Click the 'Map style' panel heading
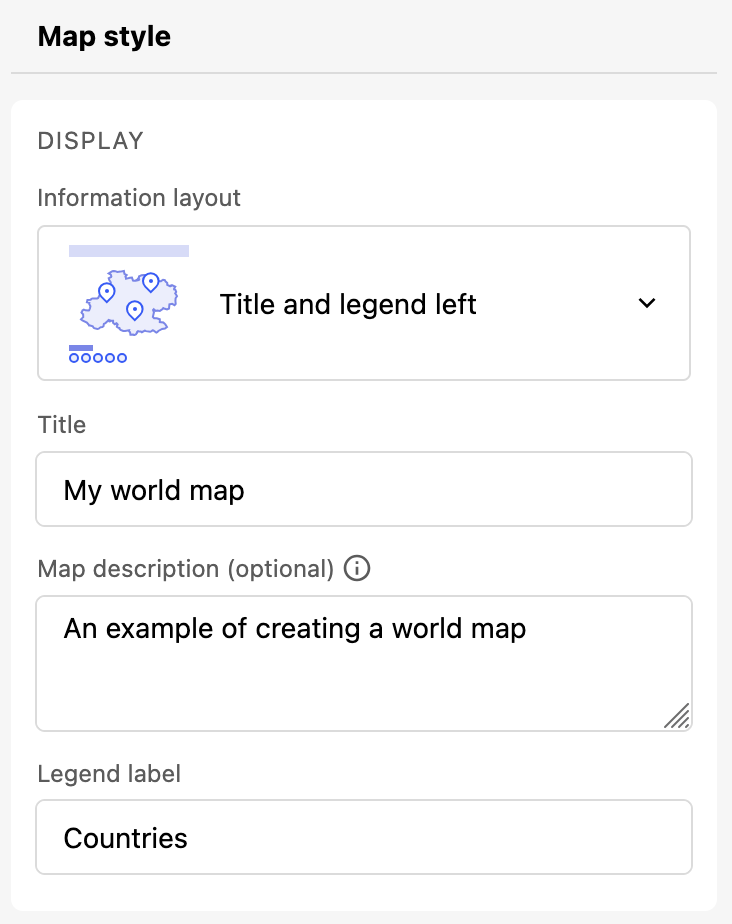 point(104,37)
